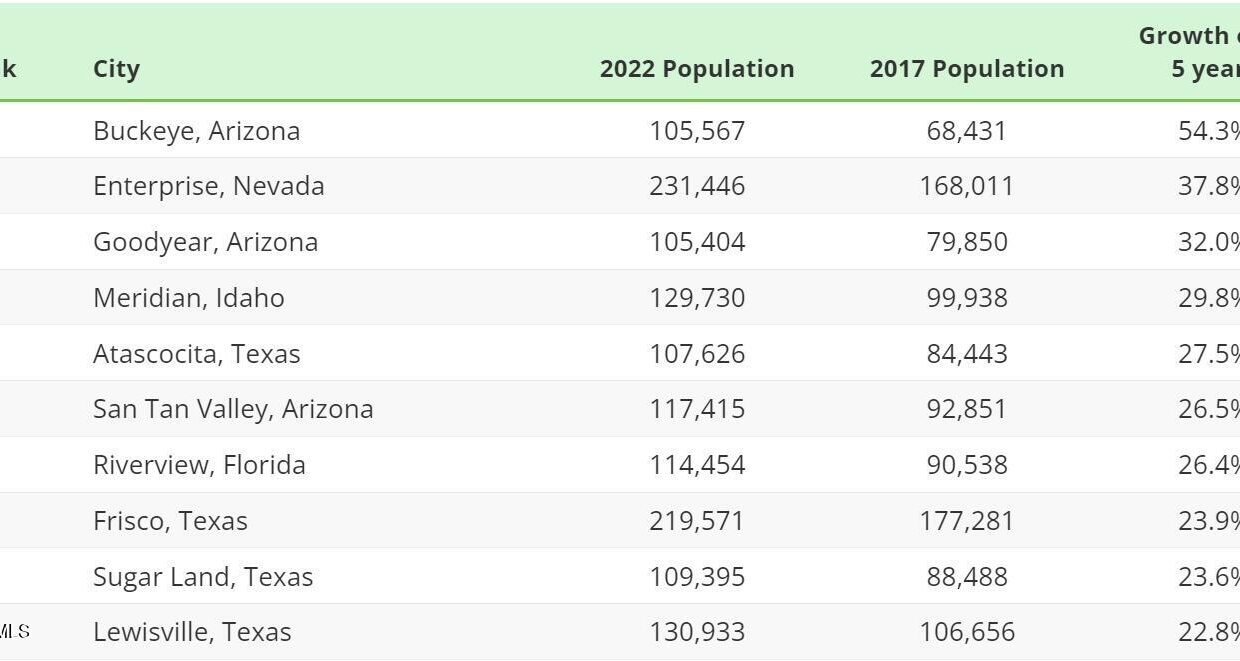Select the San Tan Valley, Arizona row
The height and width of the screenshot is (661, 1240).
click(x=620, y=409)
